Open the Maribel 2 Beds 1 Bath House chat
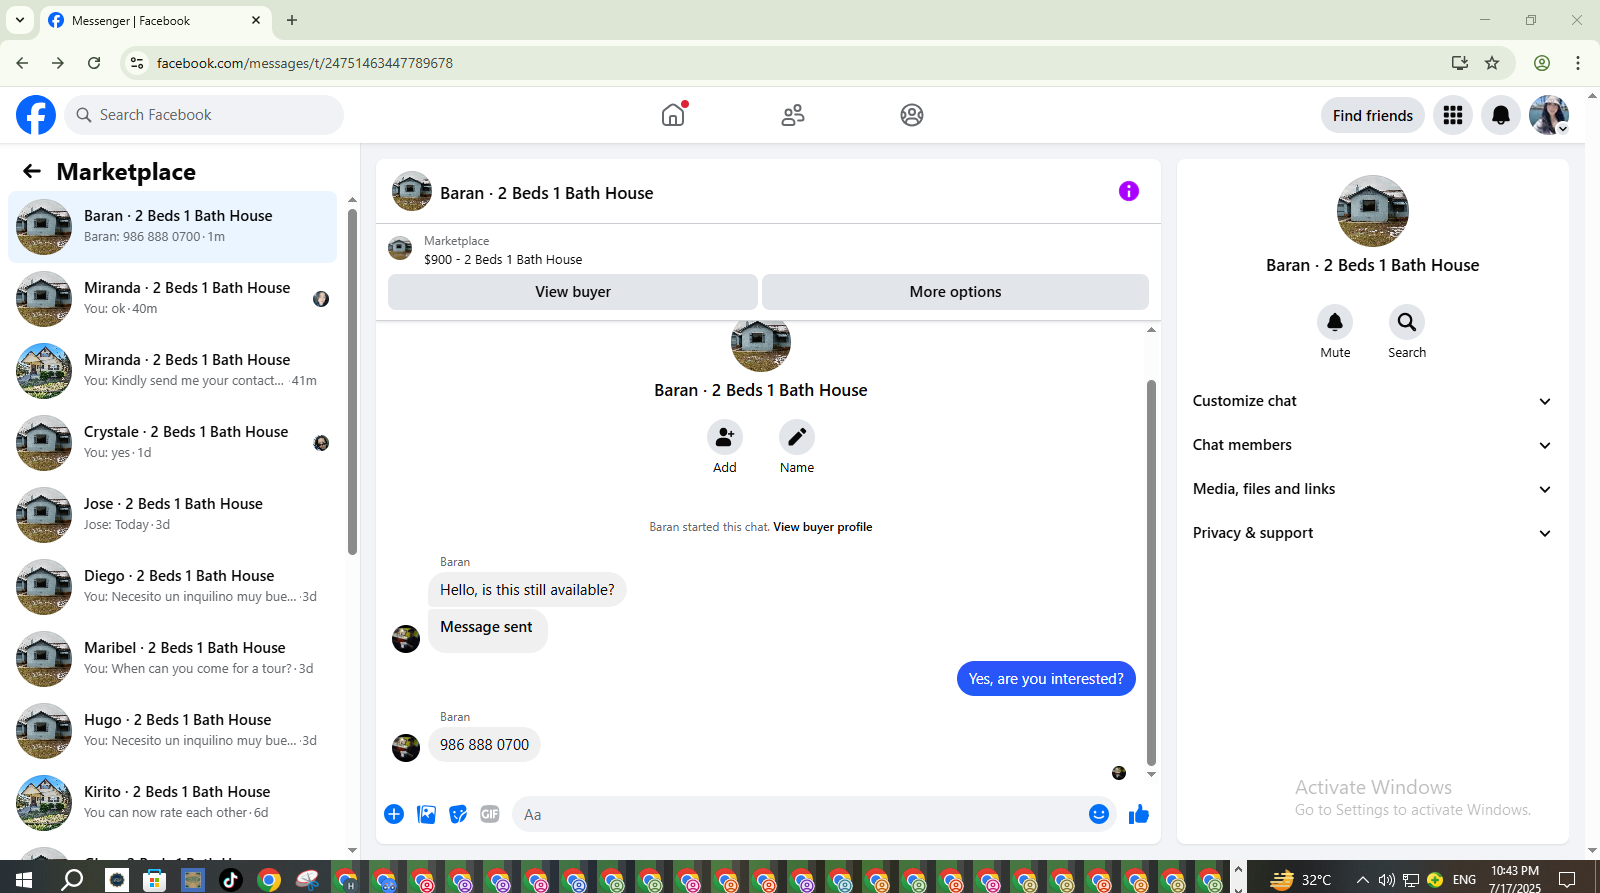 172,659
